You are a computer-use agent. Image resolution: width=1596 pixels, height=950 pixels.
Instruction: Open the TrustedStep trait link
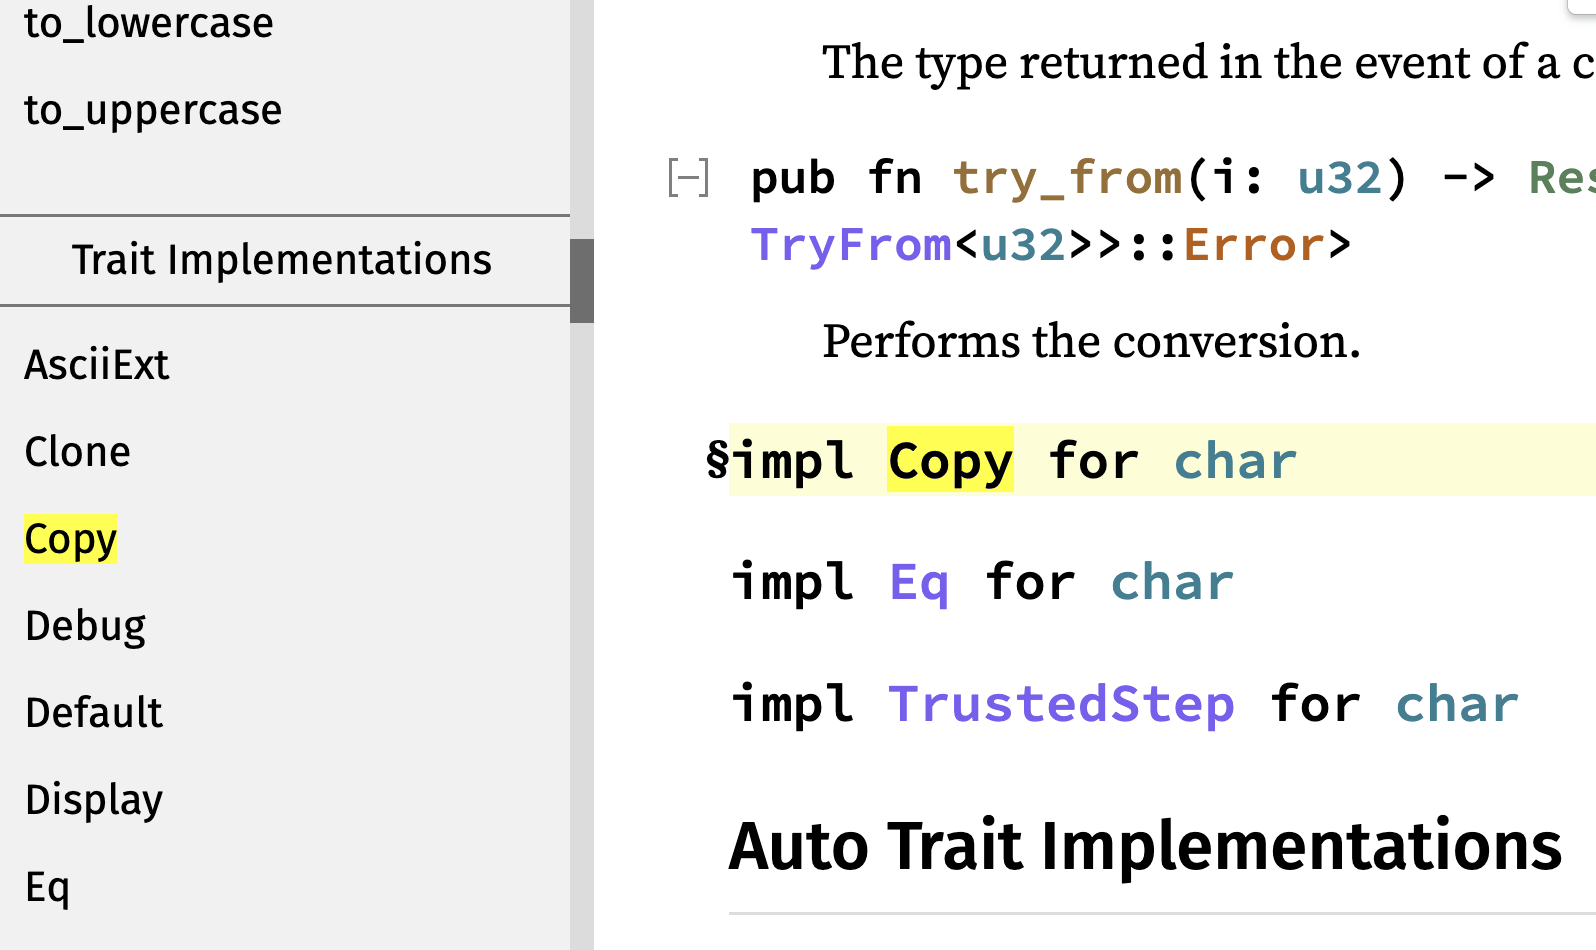click(1061, 704)
